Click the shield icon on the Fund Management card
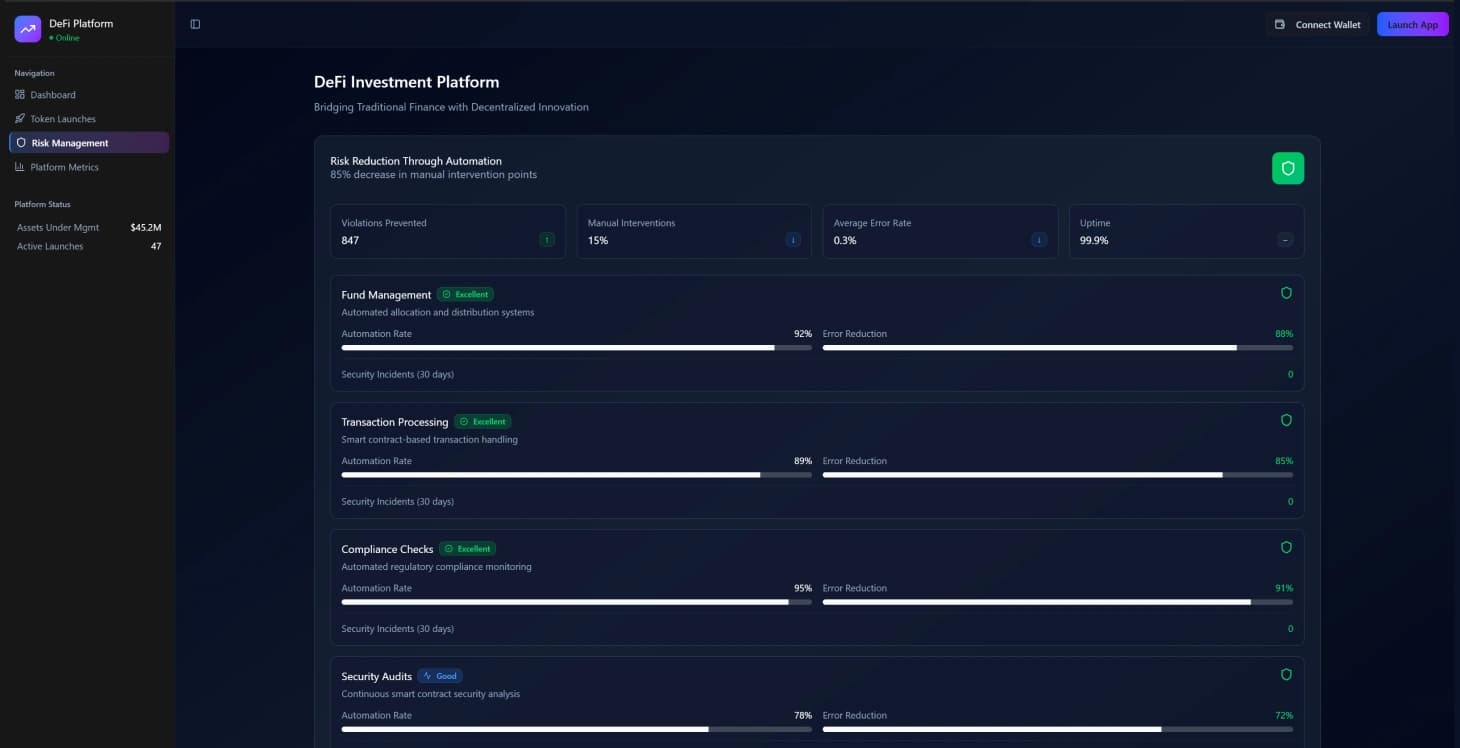 pos(1287,293)
